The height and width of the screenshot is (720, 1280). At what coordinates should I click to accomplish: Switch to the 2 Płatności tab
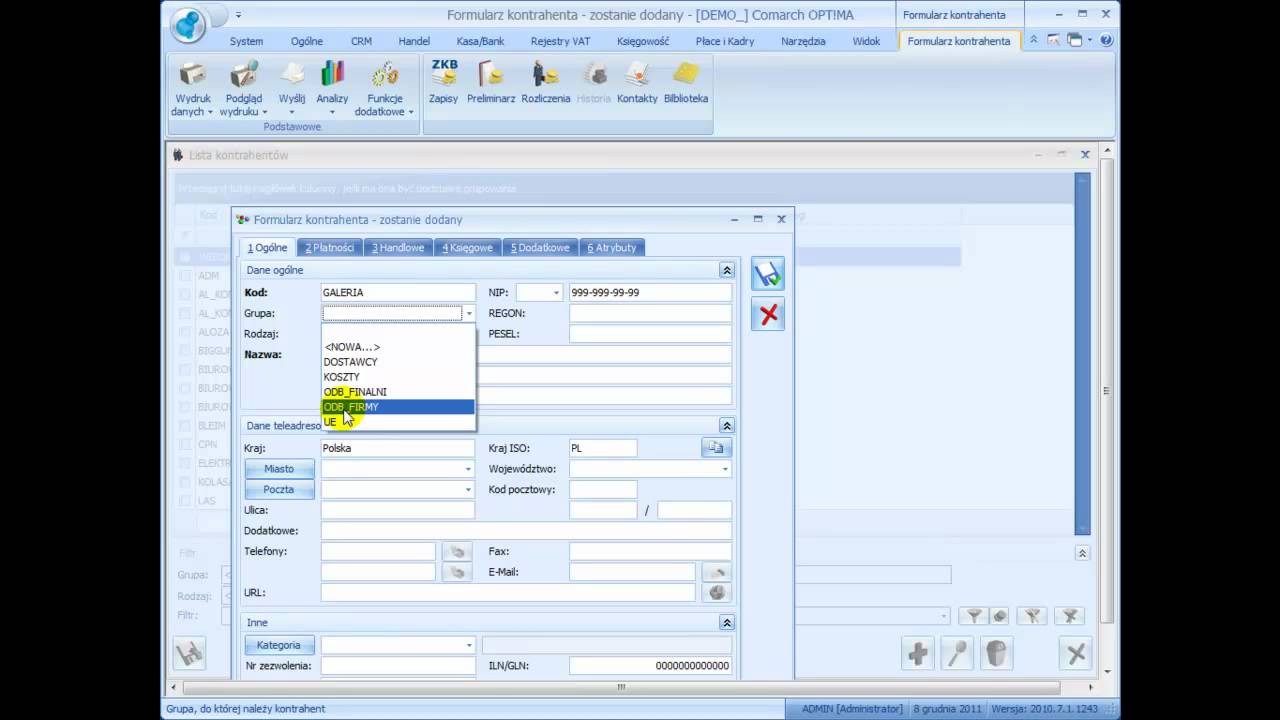point(330,247)
